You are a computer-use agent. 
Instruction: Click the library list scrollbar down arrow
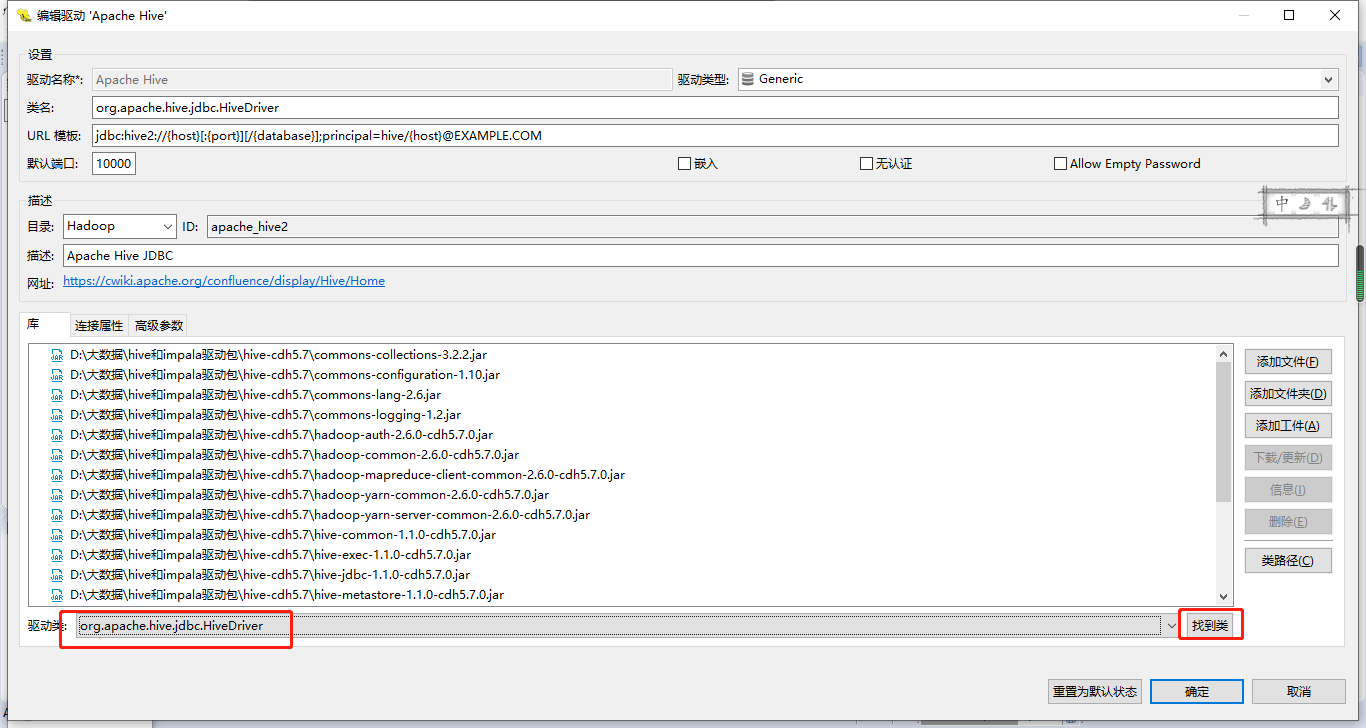click(x=1223, y=597)
